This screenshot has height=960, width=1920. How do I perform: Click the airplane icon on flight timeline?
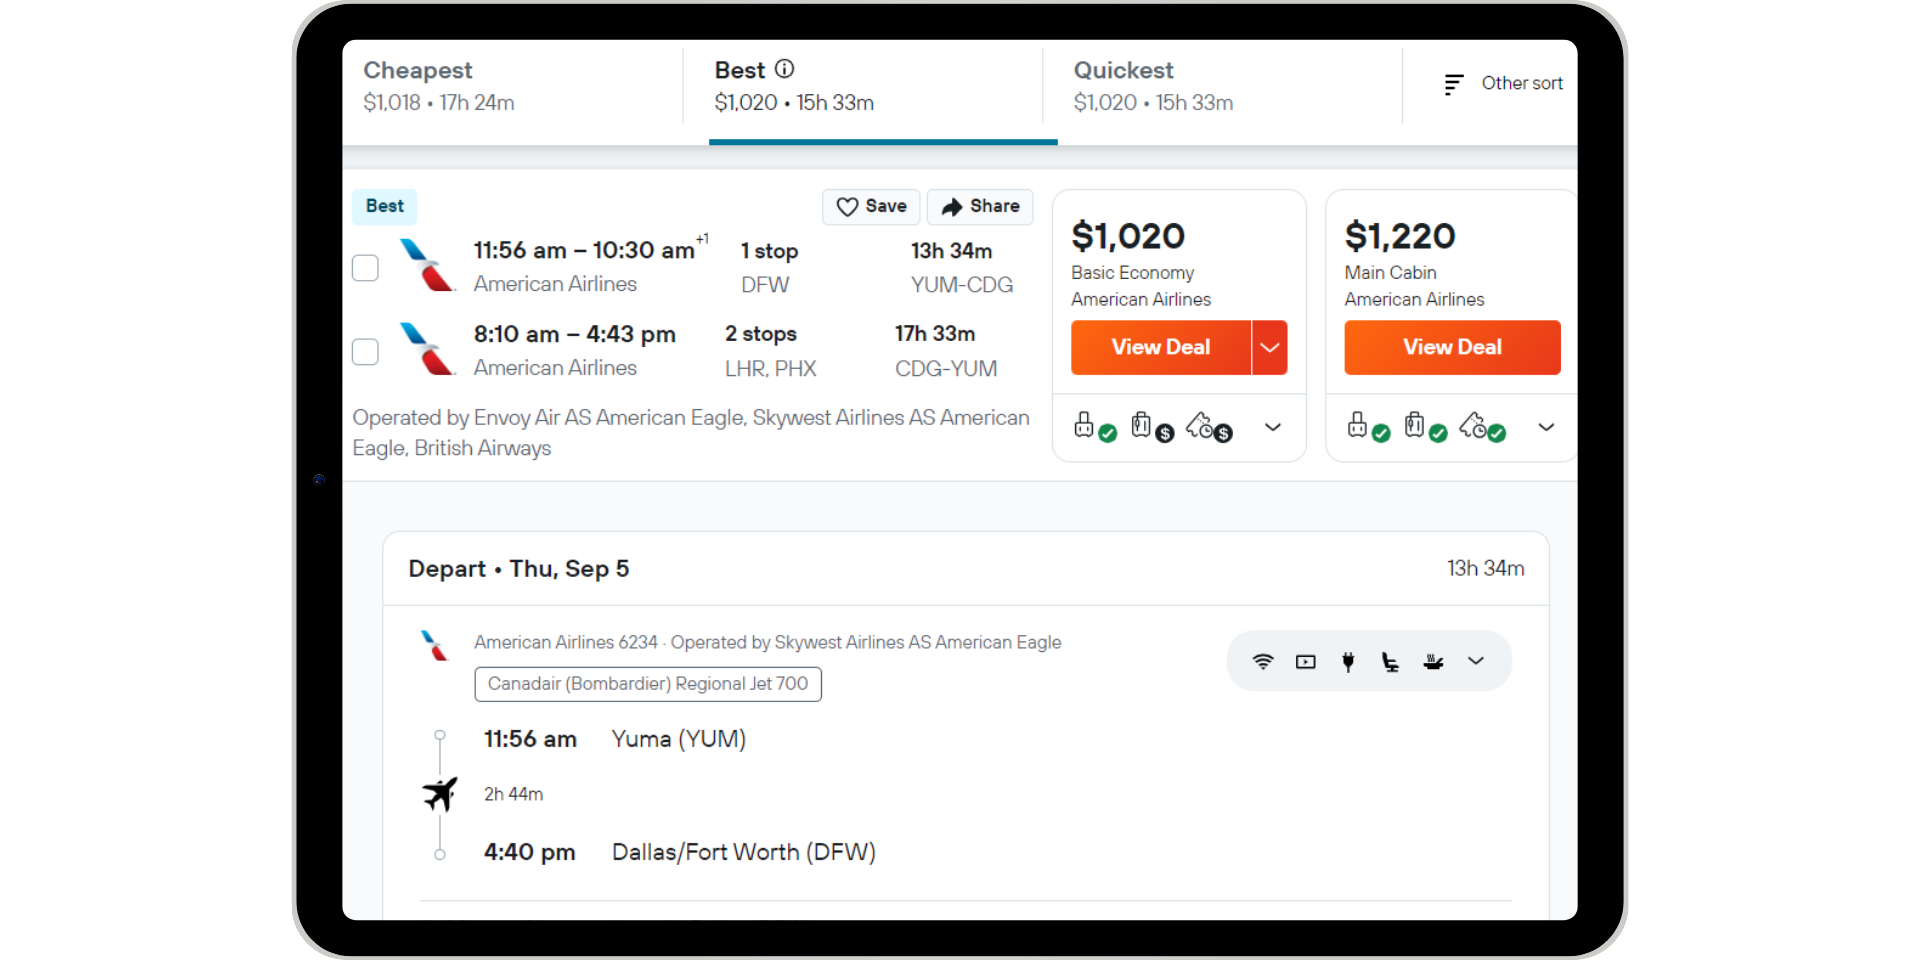[x=440, y=794]
